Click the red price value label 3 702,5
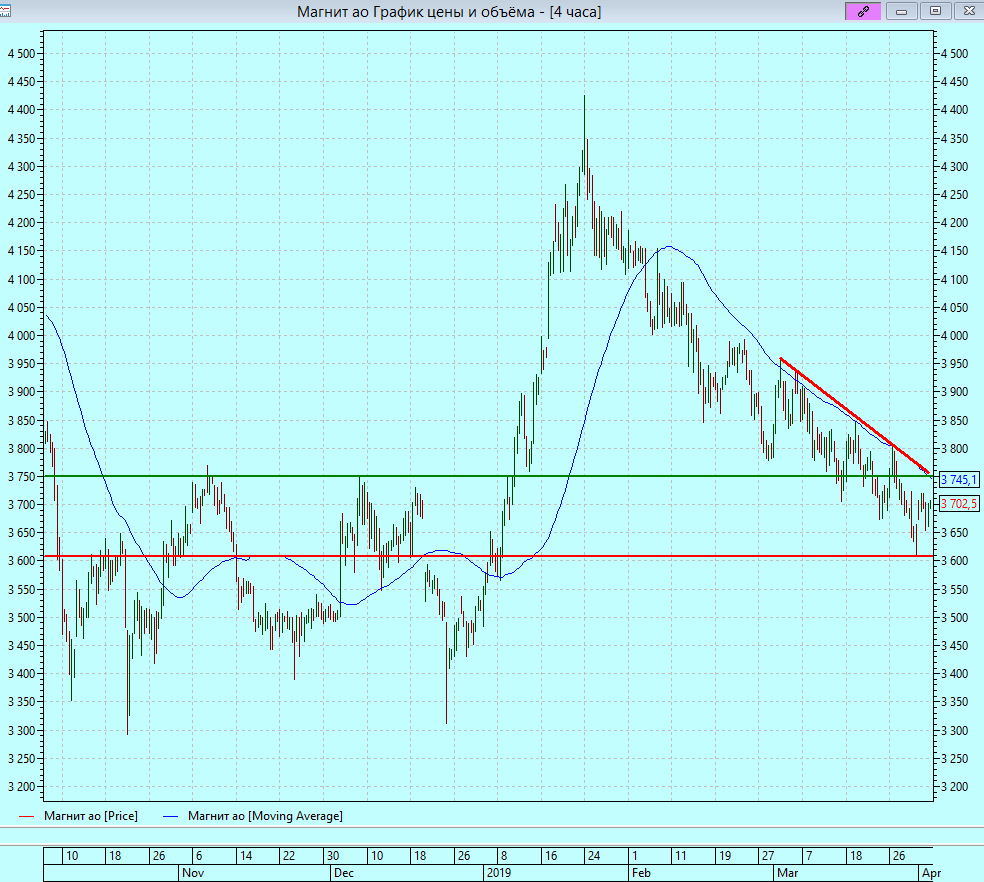Viewport: 984px width, 882px height. point(959,503)
